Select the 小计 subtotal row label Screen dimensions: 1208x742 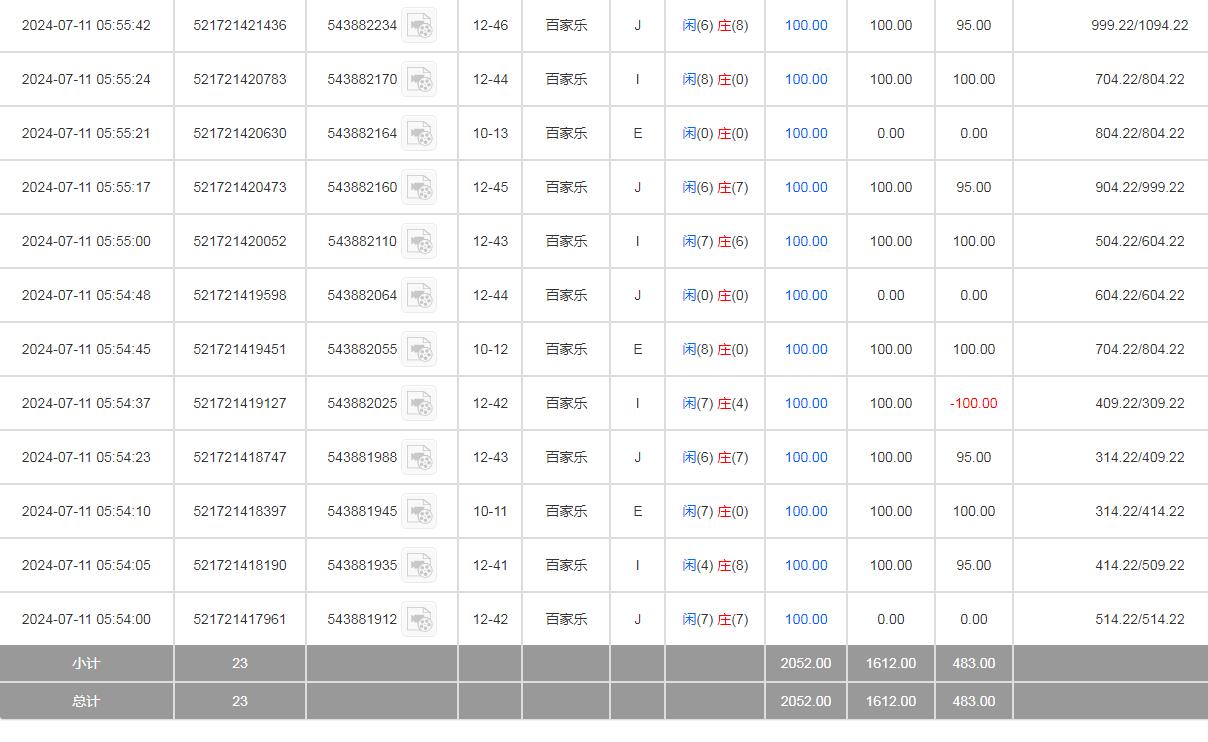(86, 663)
